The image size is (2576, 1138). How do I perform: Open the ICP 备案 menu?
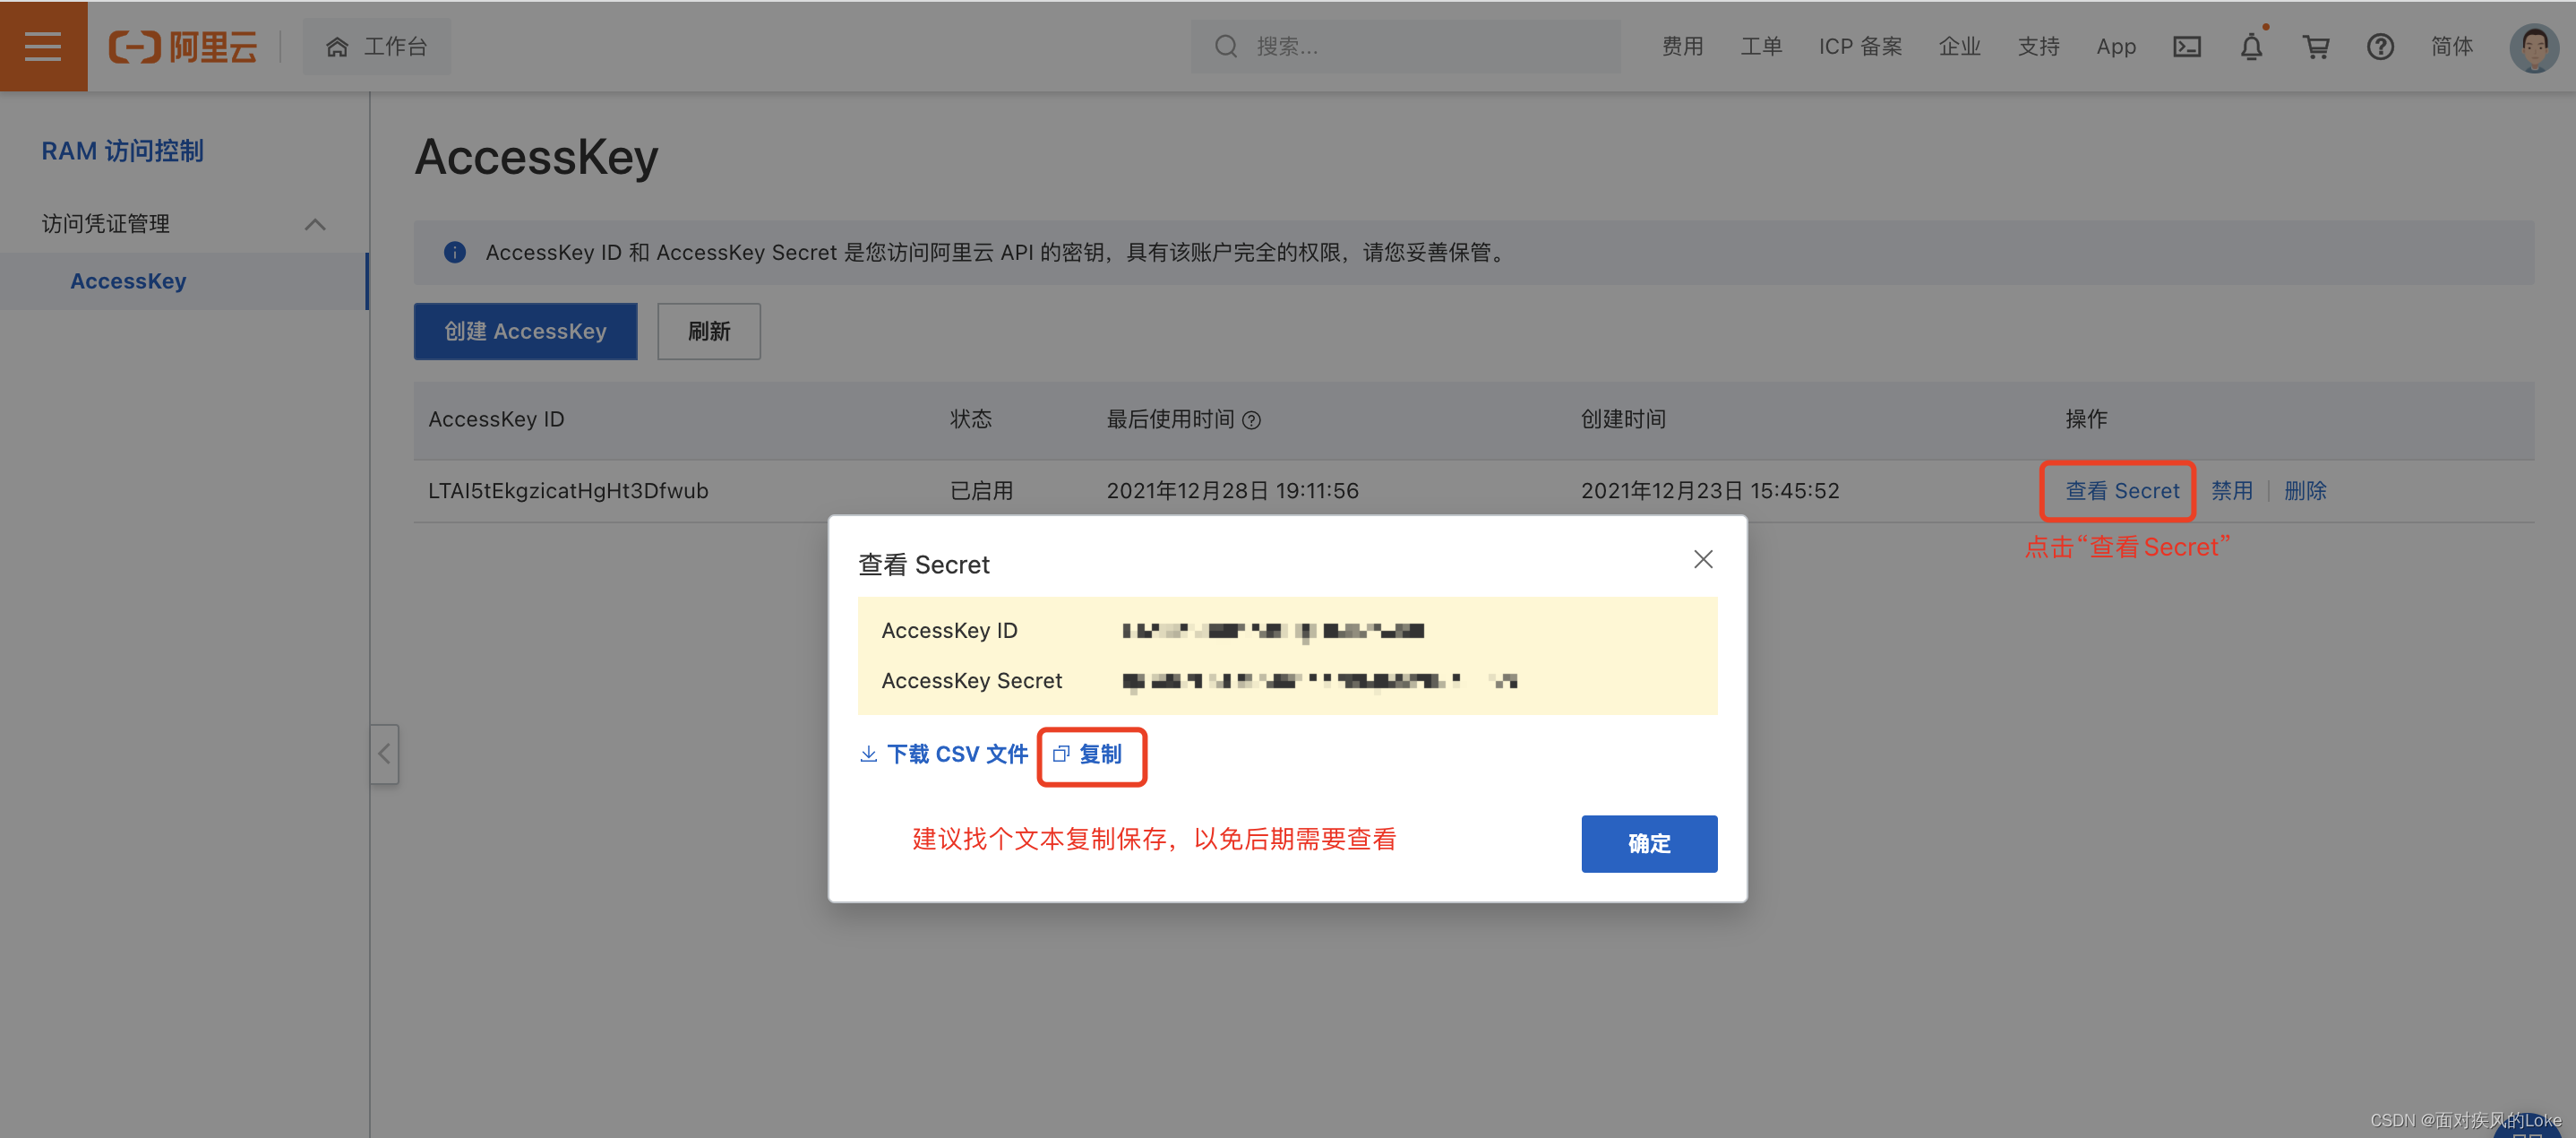click(x=1860, y=46)
